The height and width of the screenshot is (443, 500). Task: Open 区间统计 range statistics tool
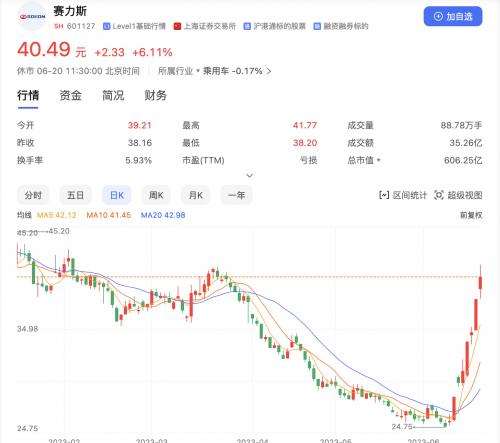[x=403, y=195]
